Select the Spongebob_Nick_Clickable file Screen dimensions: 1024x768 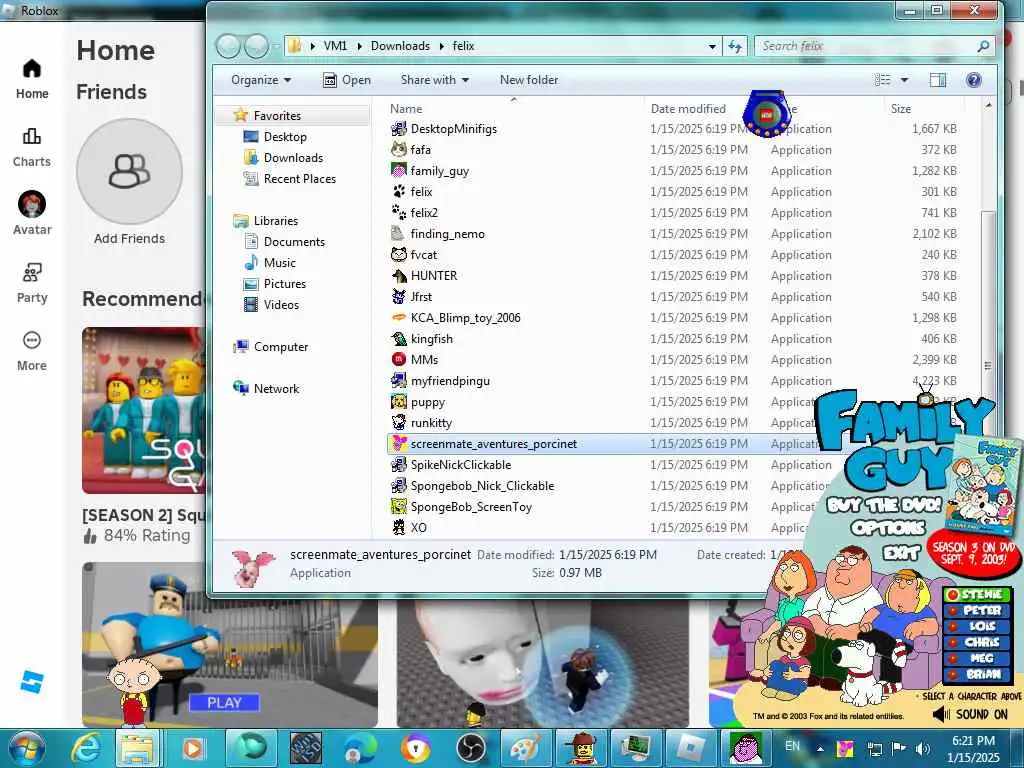tap(482, 485)
